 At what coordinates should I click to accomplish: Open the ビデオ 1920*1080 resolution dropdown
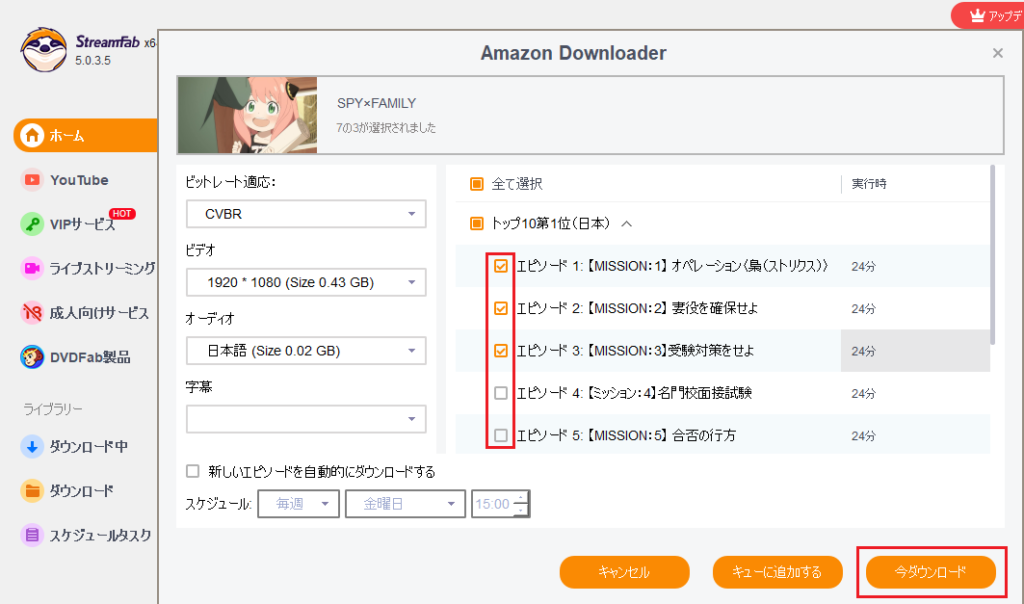[306, 282]
